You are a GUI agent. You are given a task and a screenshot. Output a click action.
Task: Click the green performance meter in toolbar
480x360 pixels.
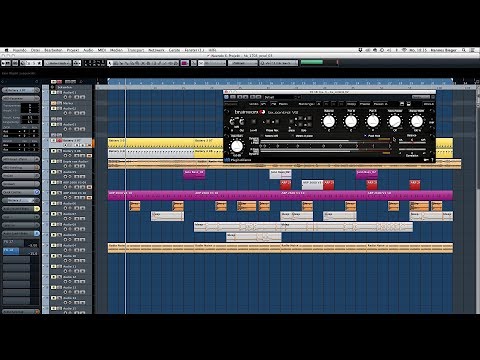click(x=312, y=62)
